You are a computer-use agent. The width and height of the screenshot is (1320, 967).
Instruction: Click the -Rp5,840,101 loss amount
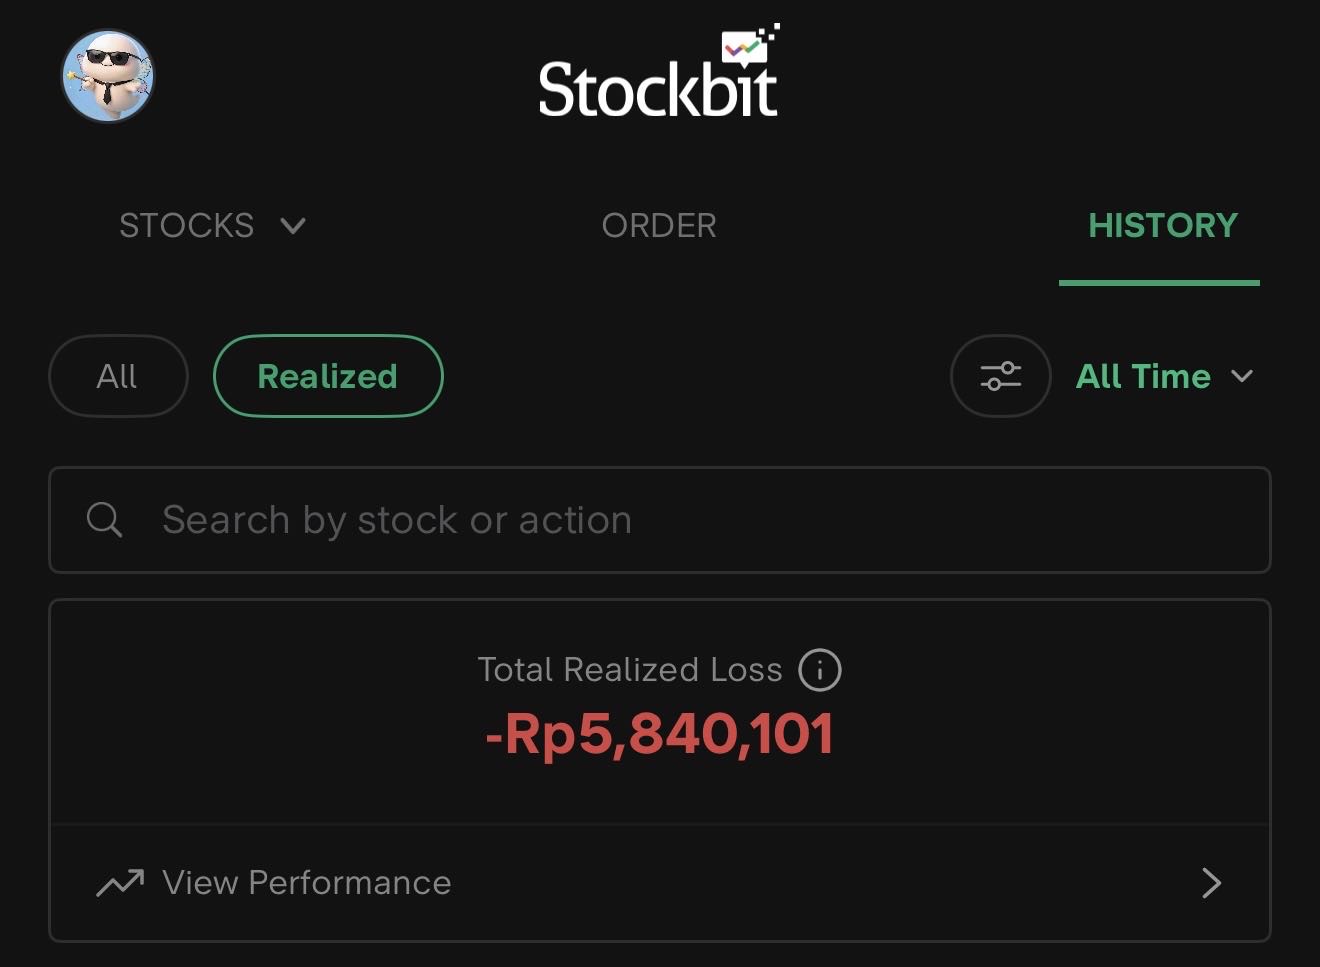659,735
